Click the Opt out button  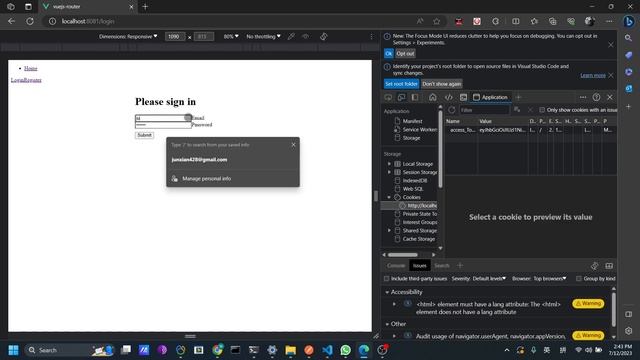(405, 53)
